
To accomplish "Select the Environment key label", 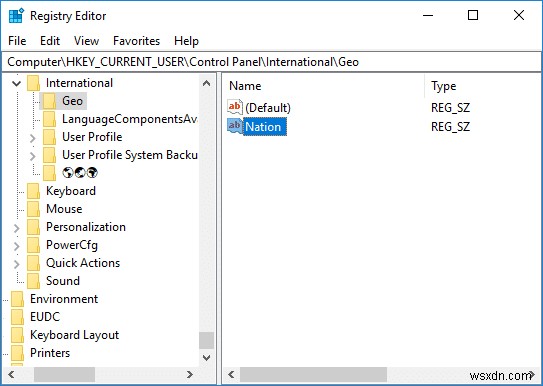I will pos(64,299).
